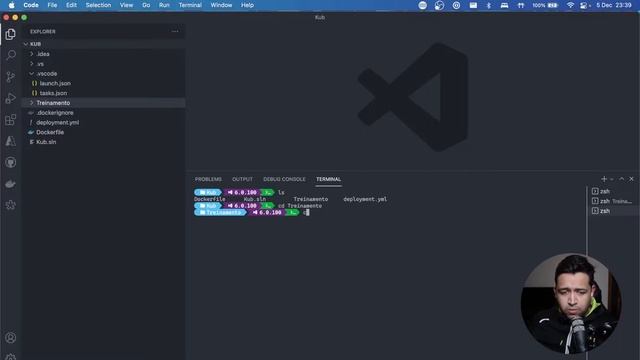Image resolution: width=640 pixels, height=360 pixels.
Task: Open the new terminal launch profile dropdown
Action: point(611,179)
